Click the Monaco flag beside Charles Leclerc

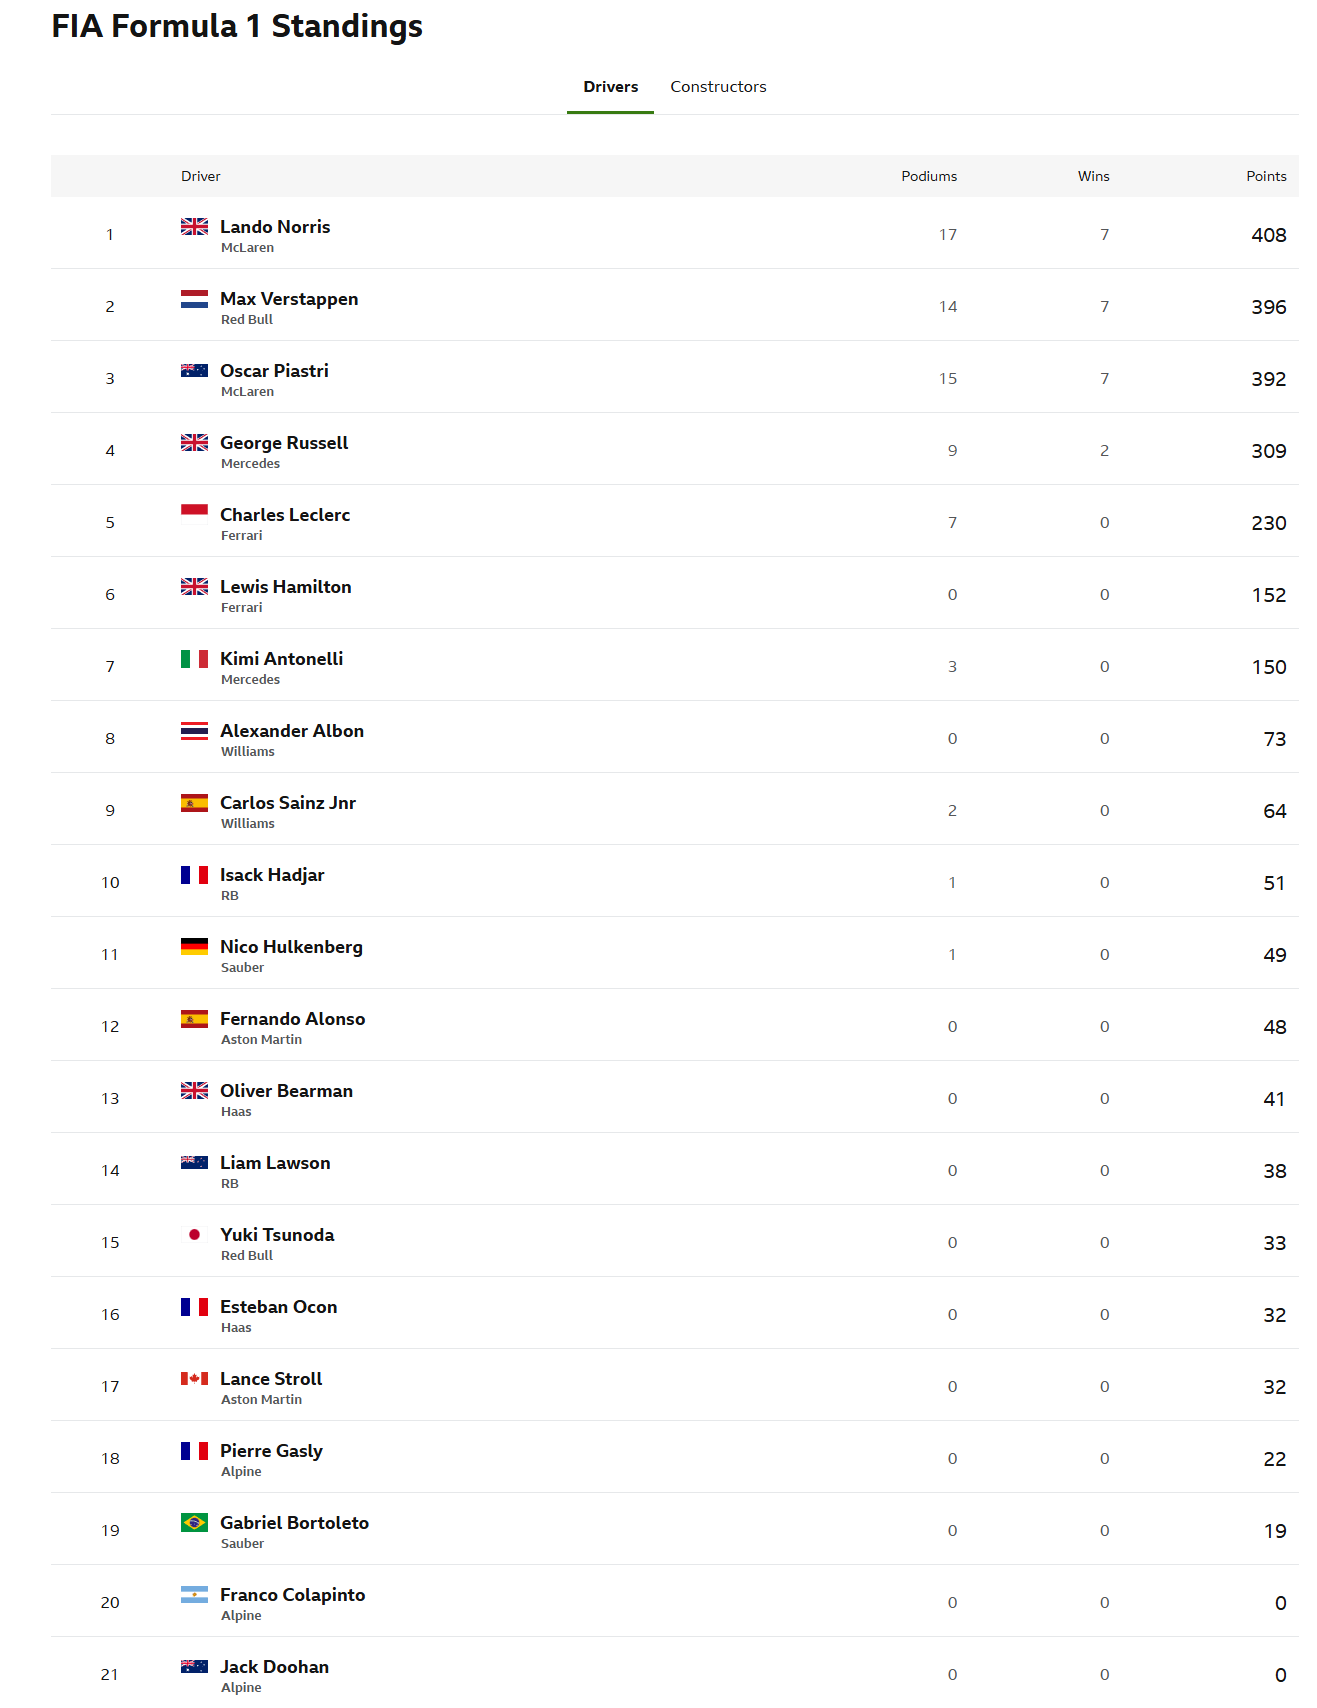pos(194,514)
